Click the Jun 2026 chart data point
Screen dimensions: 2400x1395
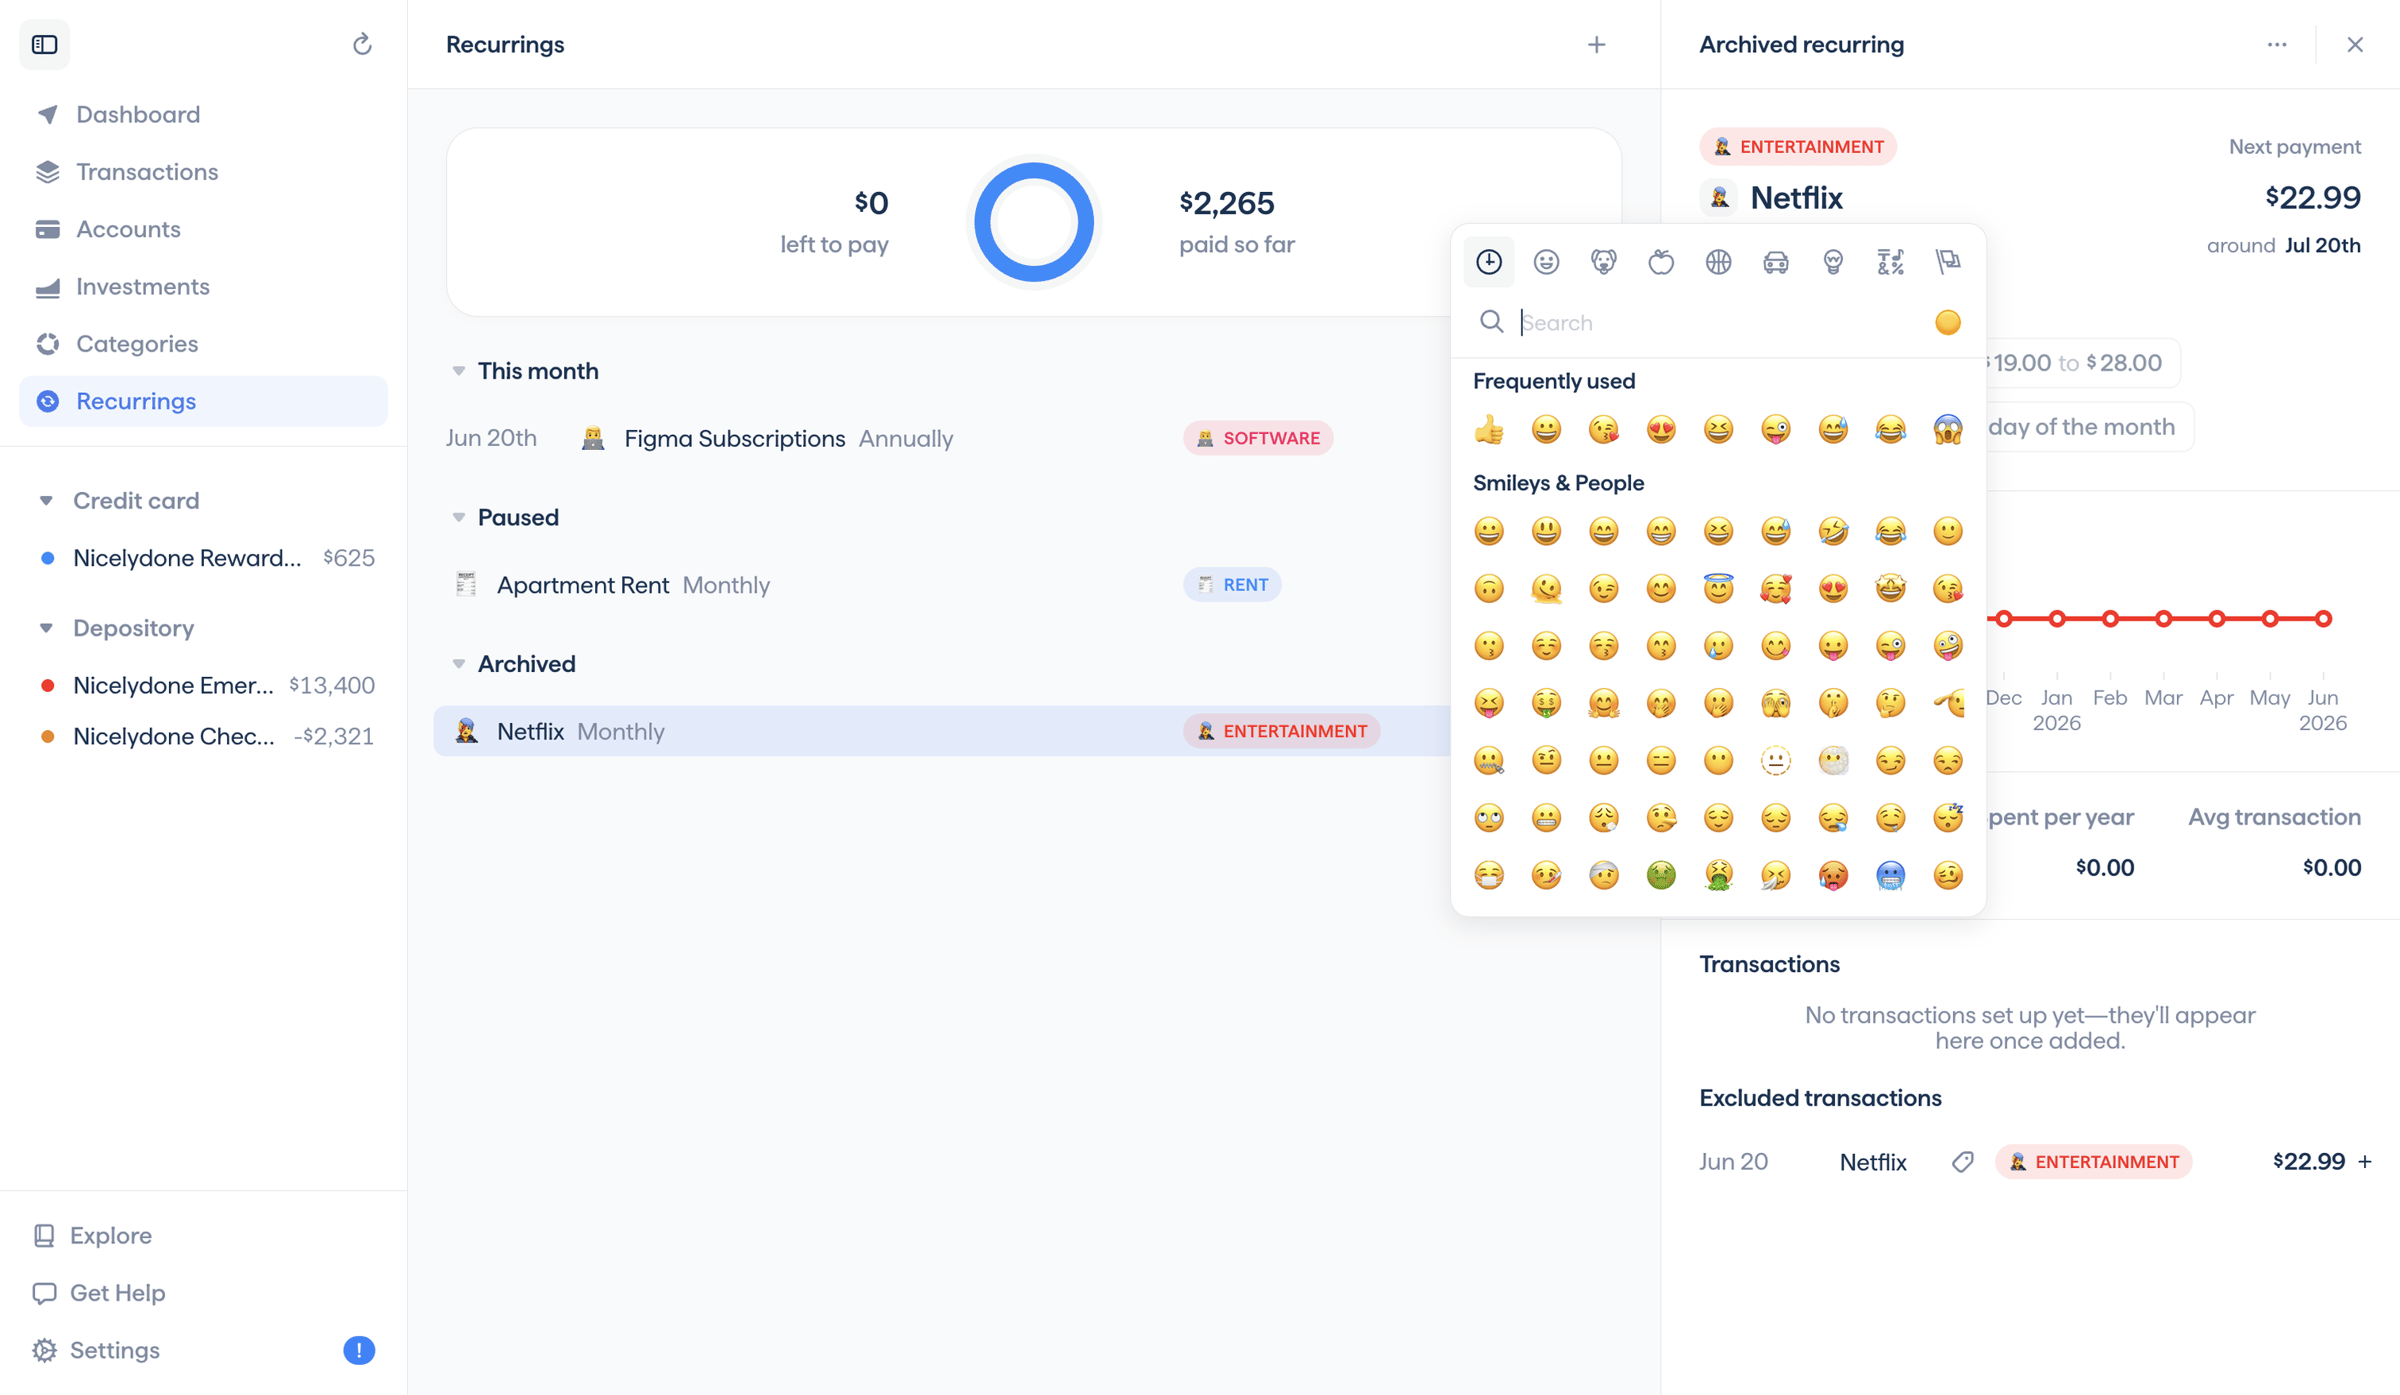click(x=2323, y=619)
